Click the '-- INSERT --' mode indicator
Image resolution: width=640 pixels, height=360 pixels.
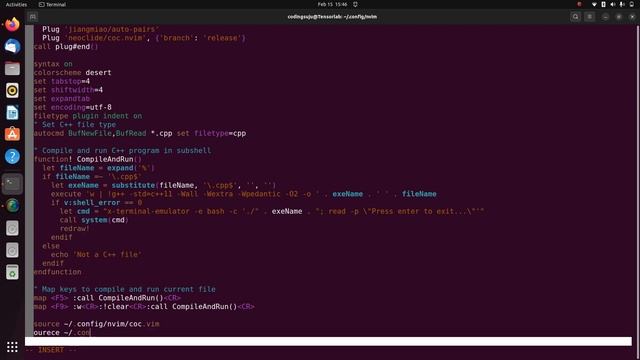51,350
